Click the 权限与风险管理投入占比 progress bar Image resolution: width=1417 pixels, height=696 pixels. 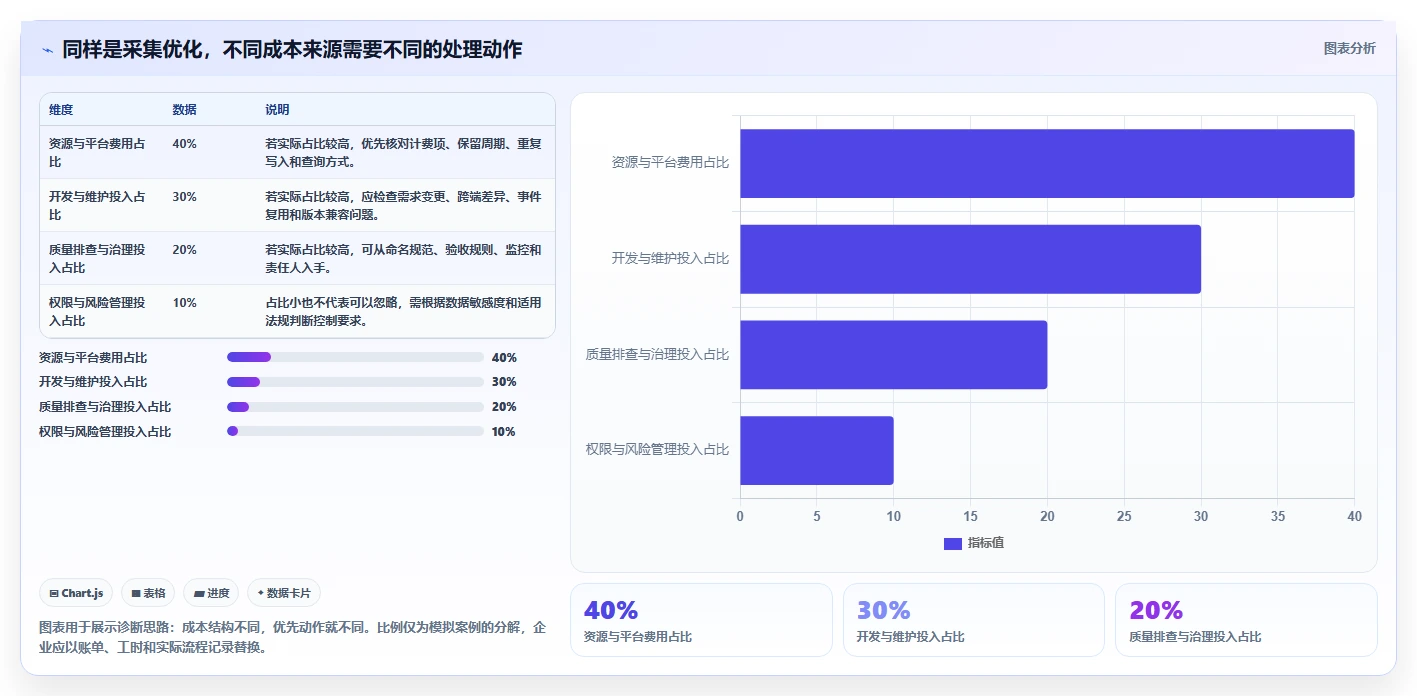click(355, 431)
